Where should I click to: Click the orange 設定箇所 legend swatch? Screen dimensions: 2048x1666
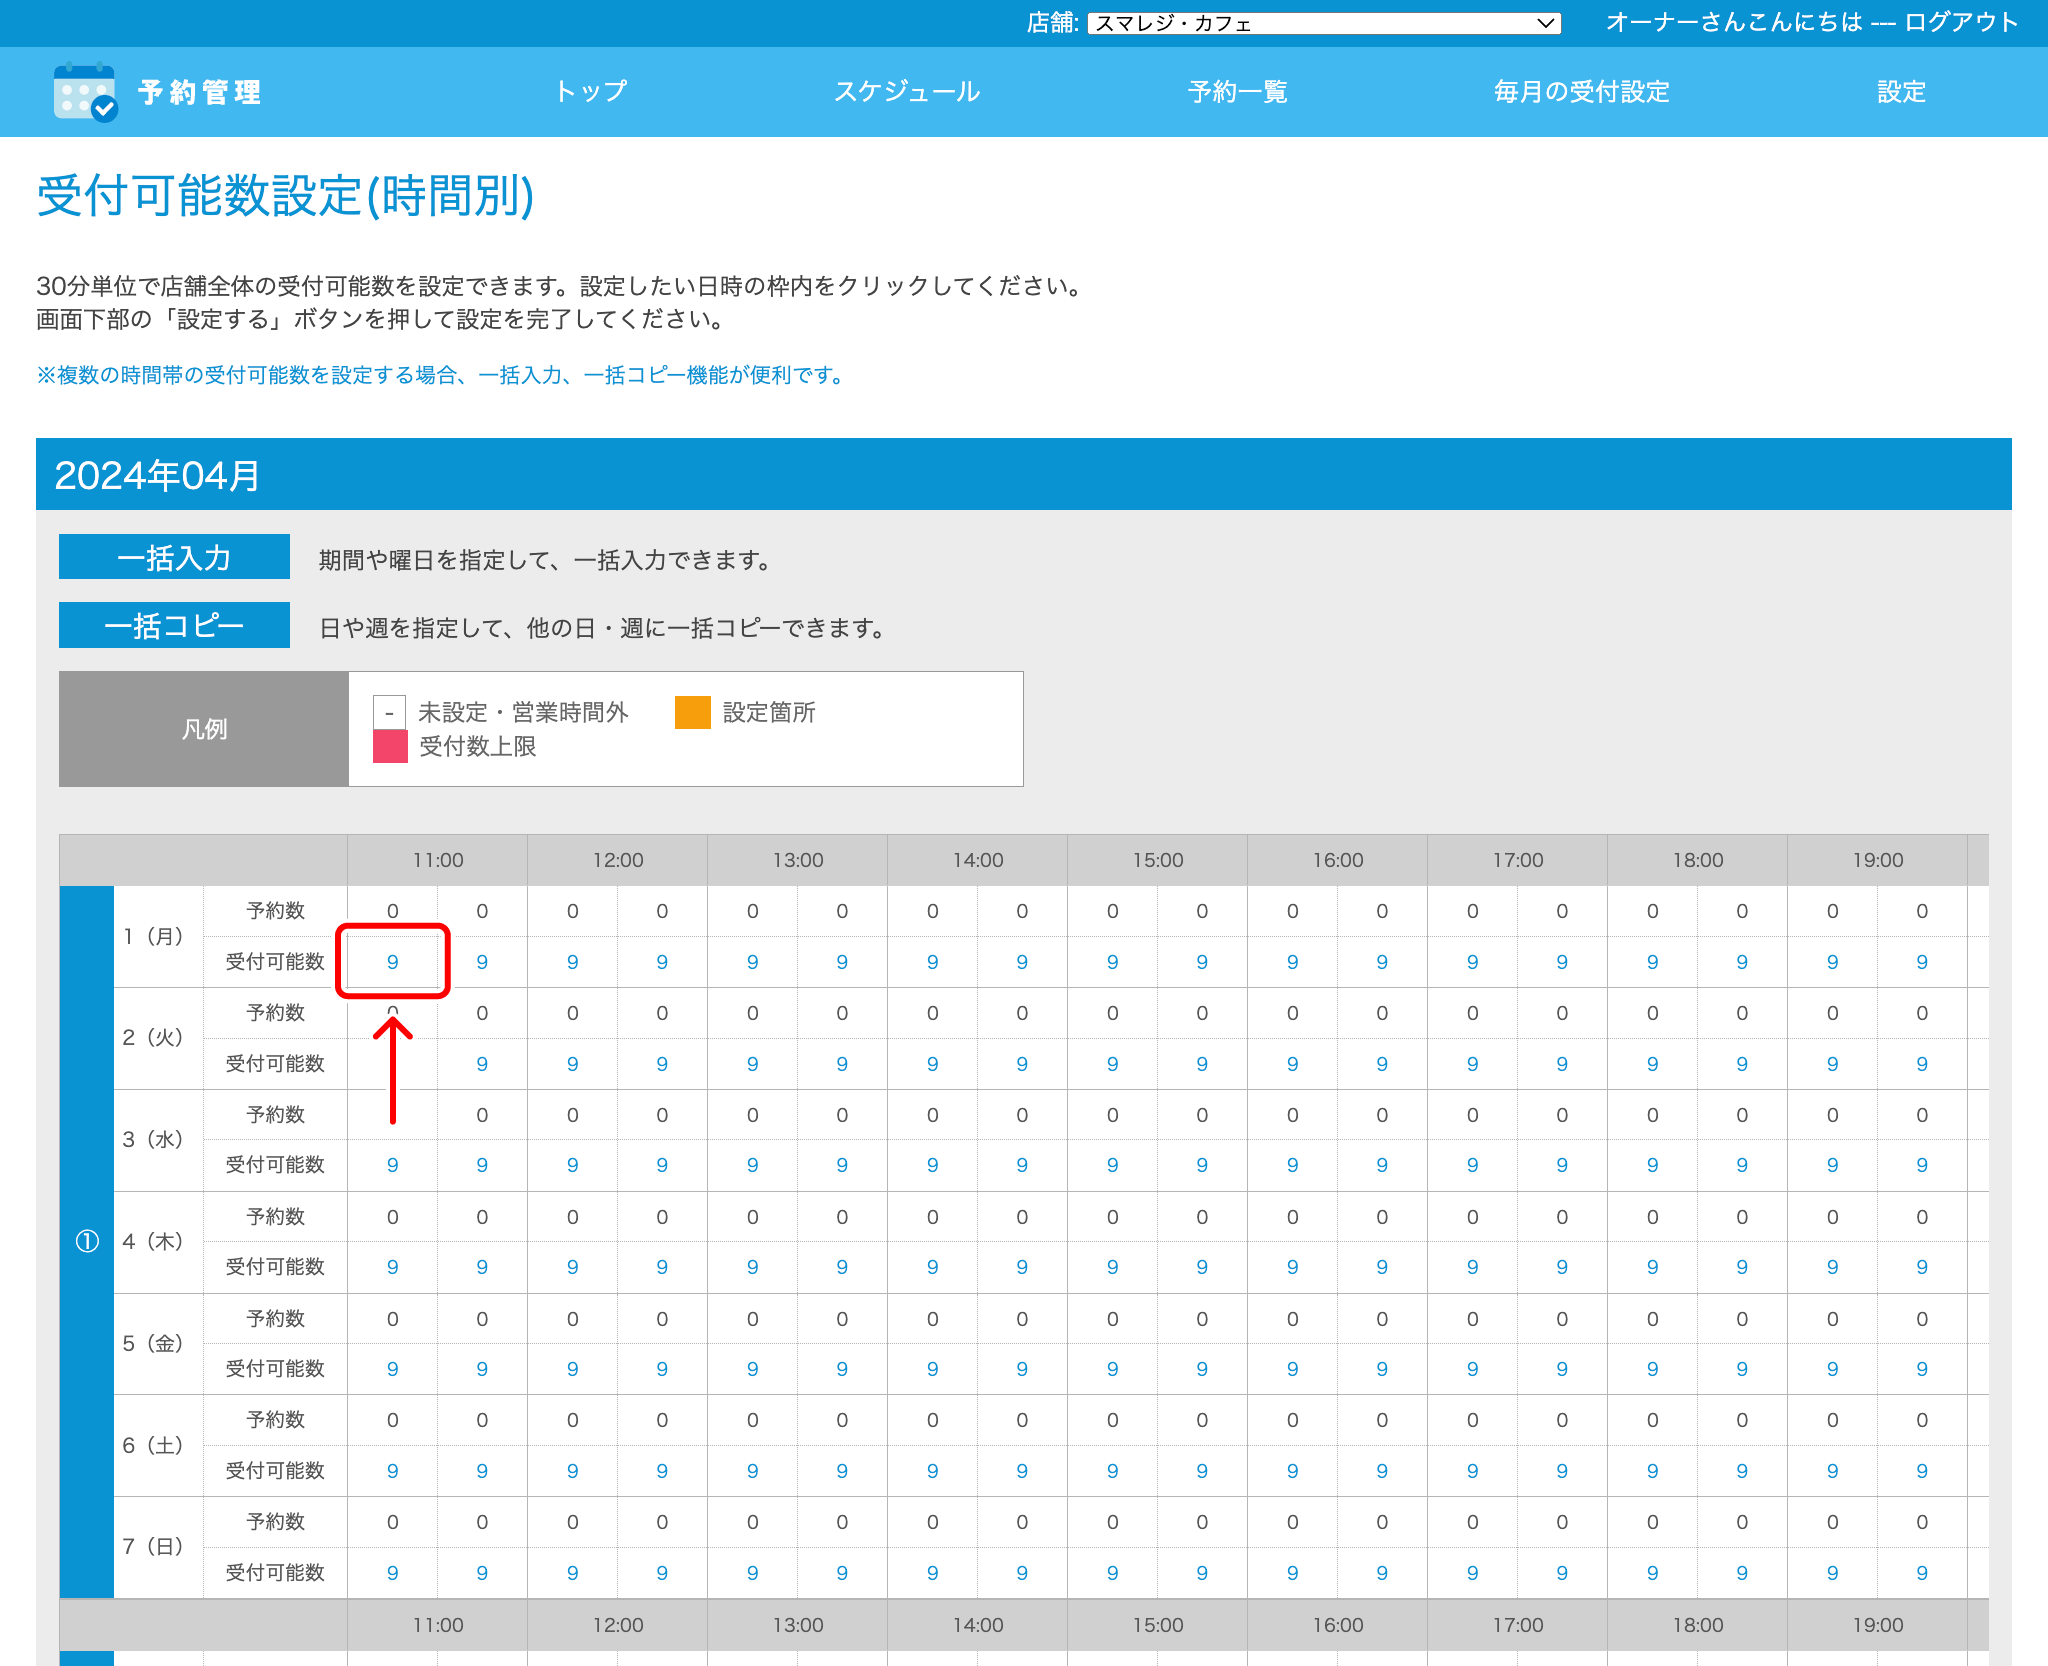click(692, 712)
